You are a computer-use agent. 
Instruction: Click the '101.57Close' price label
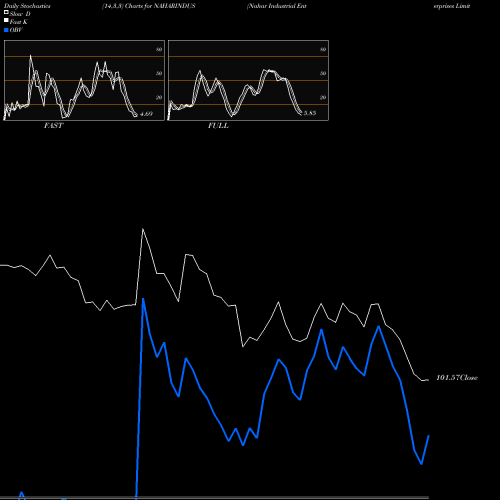pyautogui.click(x=457, y=378)
